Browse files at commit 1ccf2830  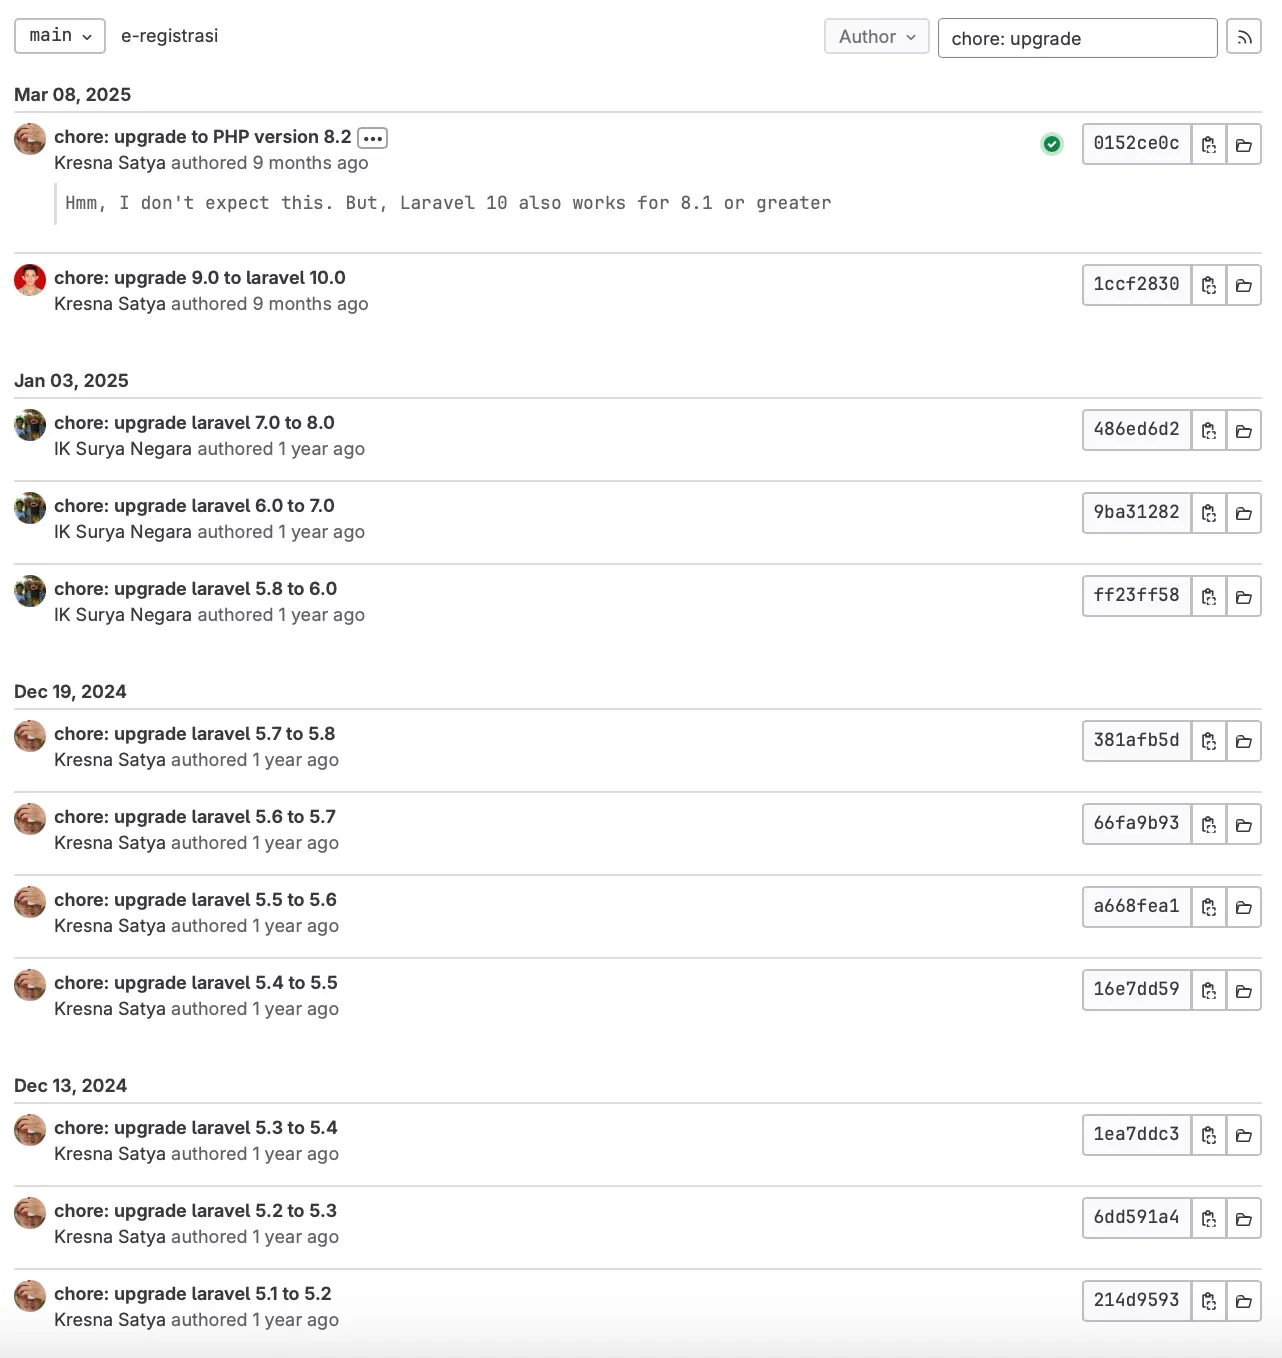pyautogui.click(x=1244, y=285)
